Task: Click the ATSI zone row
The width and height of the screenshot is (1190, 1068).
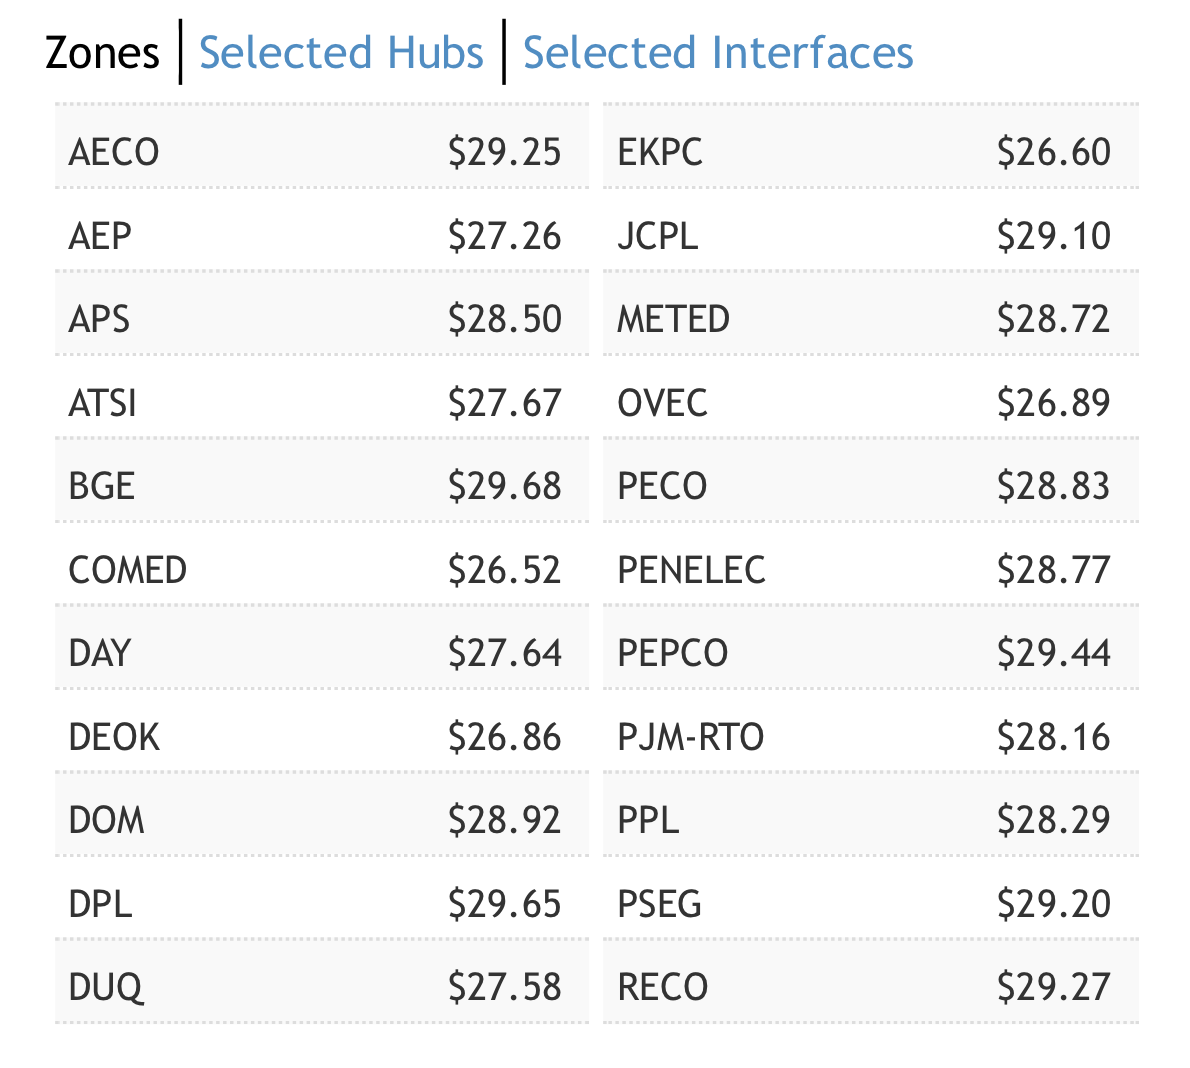Action: (320, 403)
